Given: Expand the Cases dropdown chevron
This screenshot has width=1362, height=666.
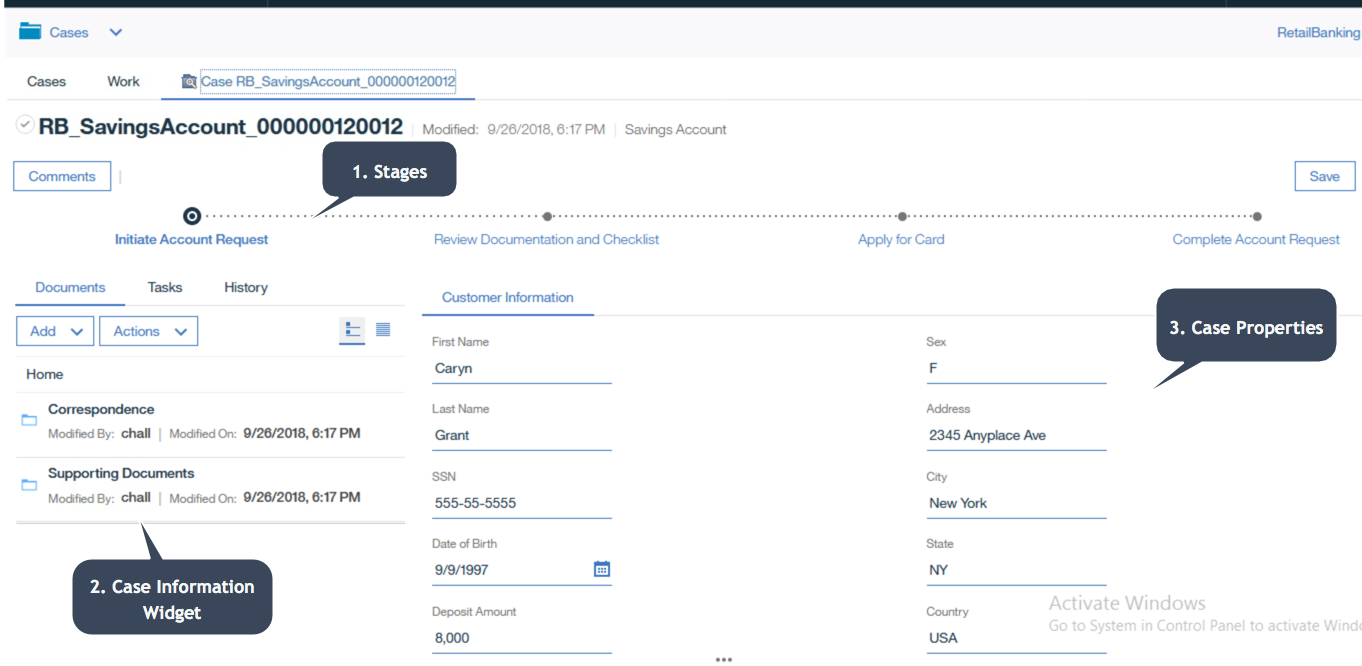Looking at the screenshot, I should point(116,32).
